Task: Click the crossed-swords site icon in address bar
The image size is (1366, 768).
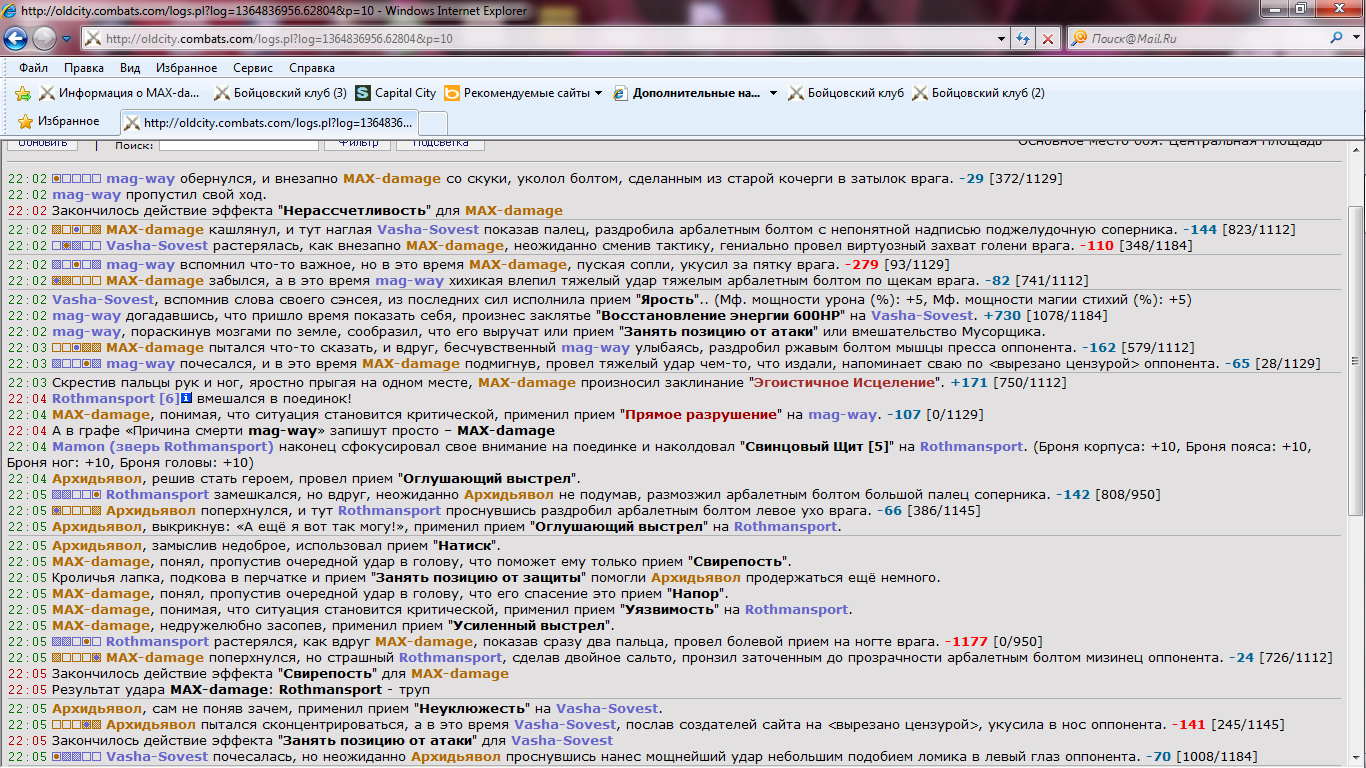Action: 93,39
